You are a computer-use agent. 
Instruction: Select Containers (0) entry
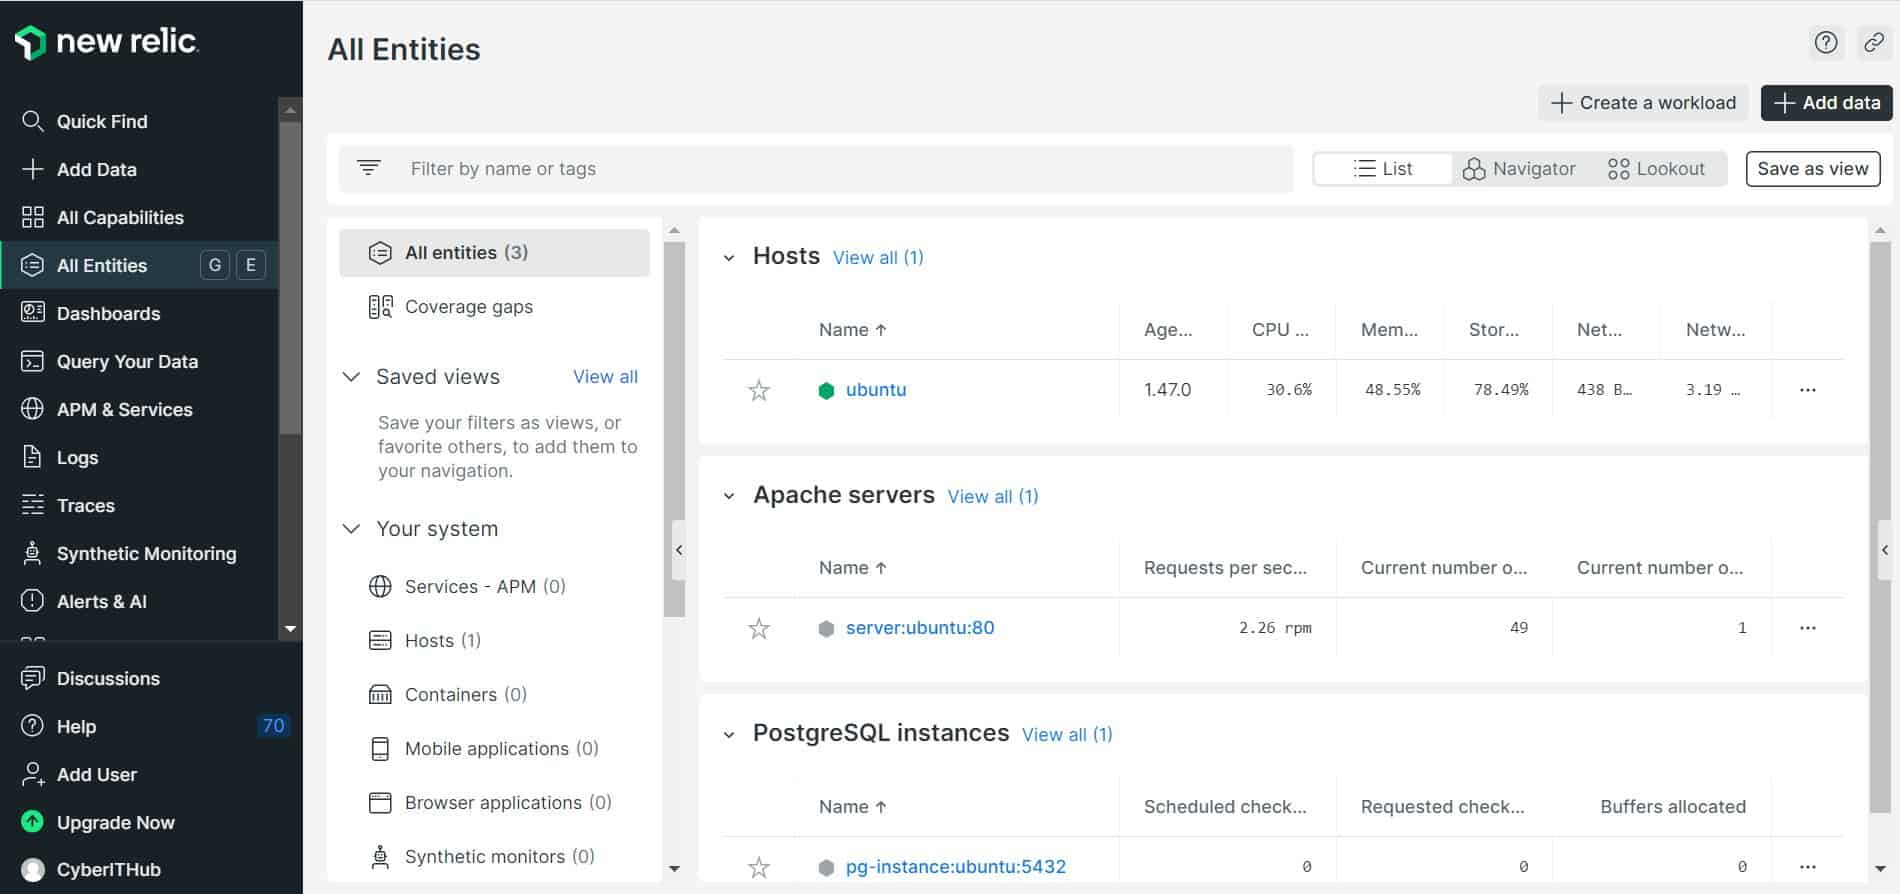tap(466, 694)
